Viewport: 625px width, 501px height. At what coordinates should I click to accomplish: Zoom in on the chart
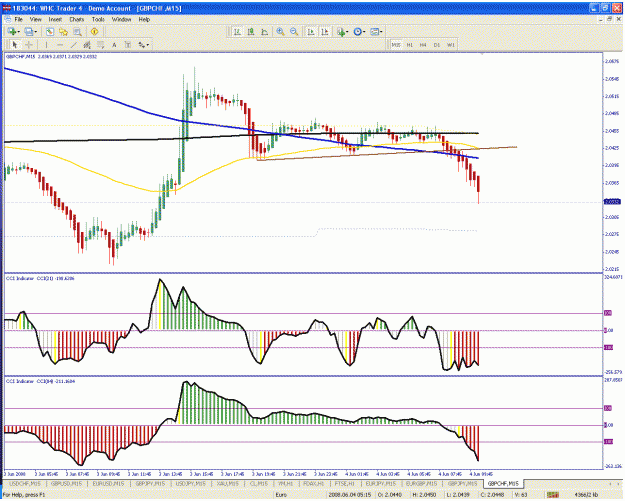click(x=281, y=31)
